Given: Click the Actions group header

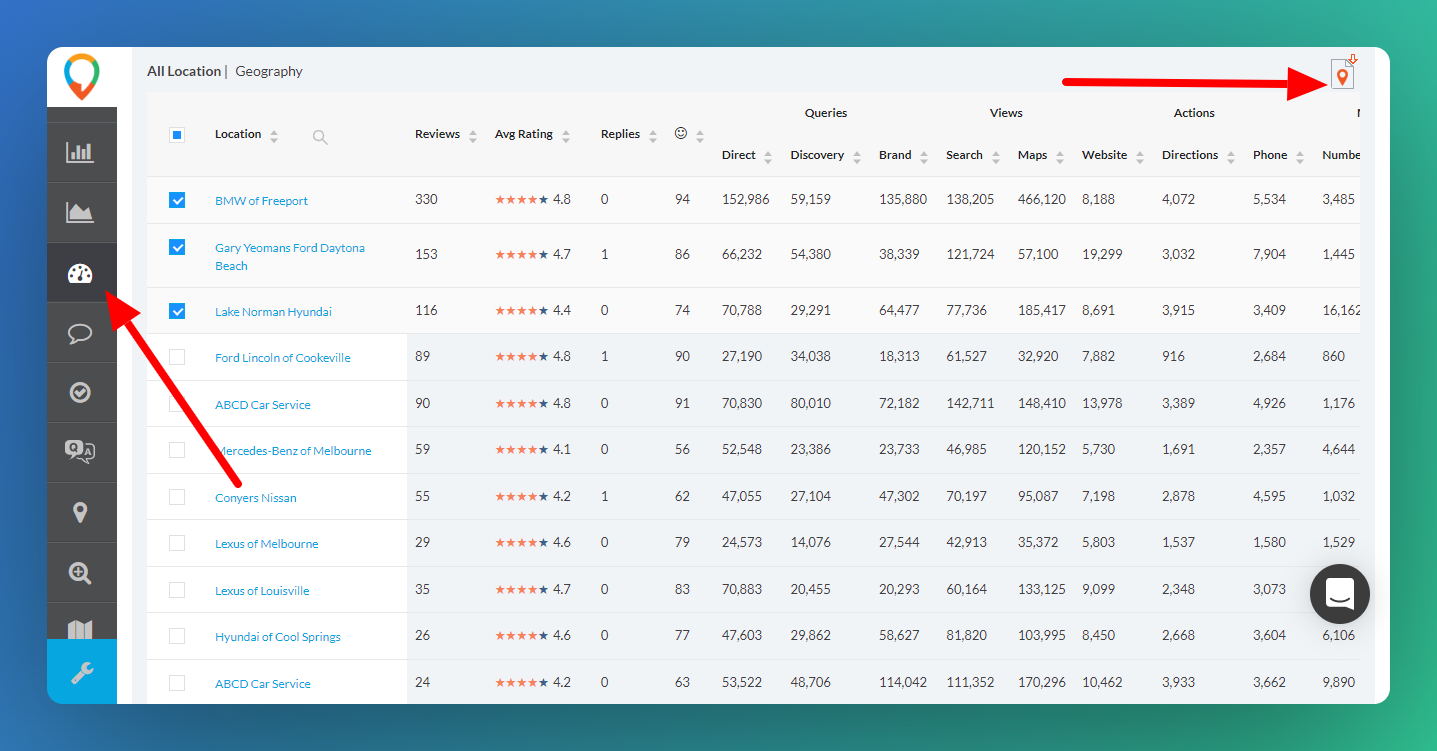Looking at the screenshot, I should pyautogui.click(x=1194, y=113).
